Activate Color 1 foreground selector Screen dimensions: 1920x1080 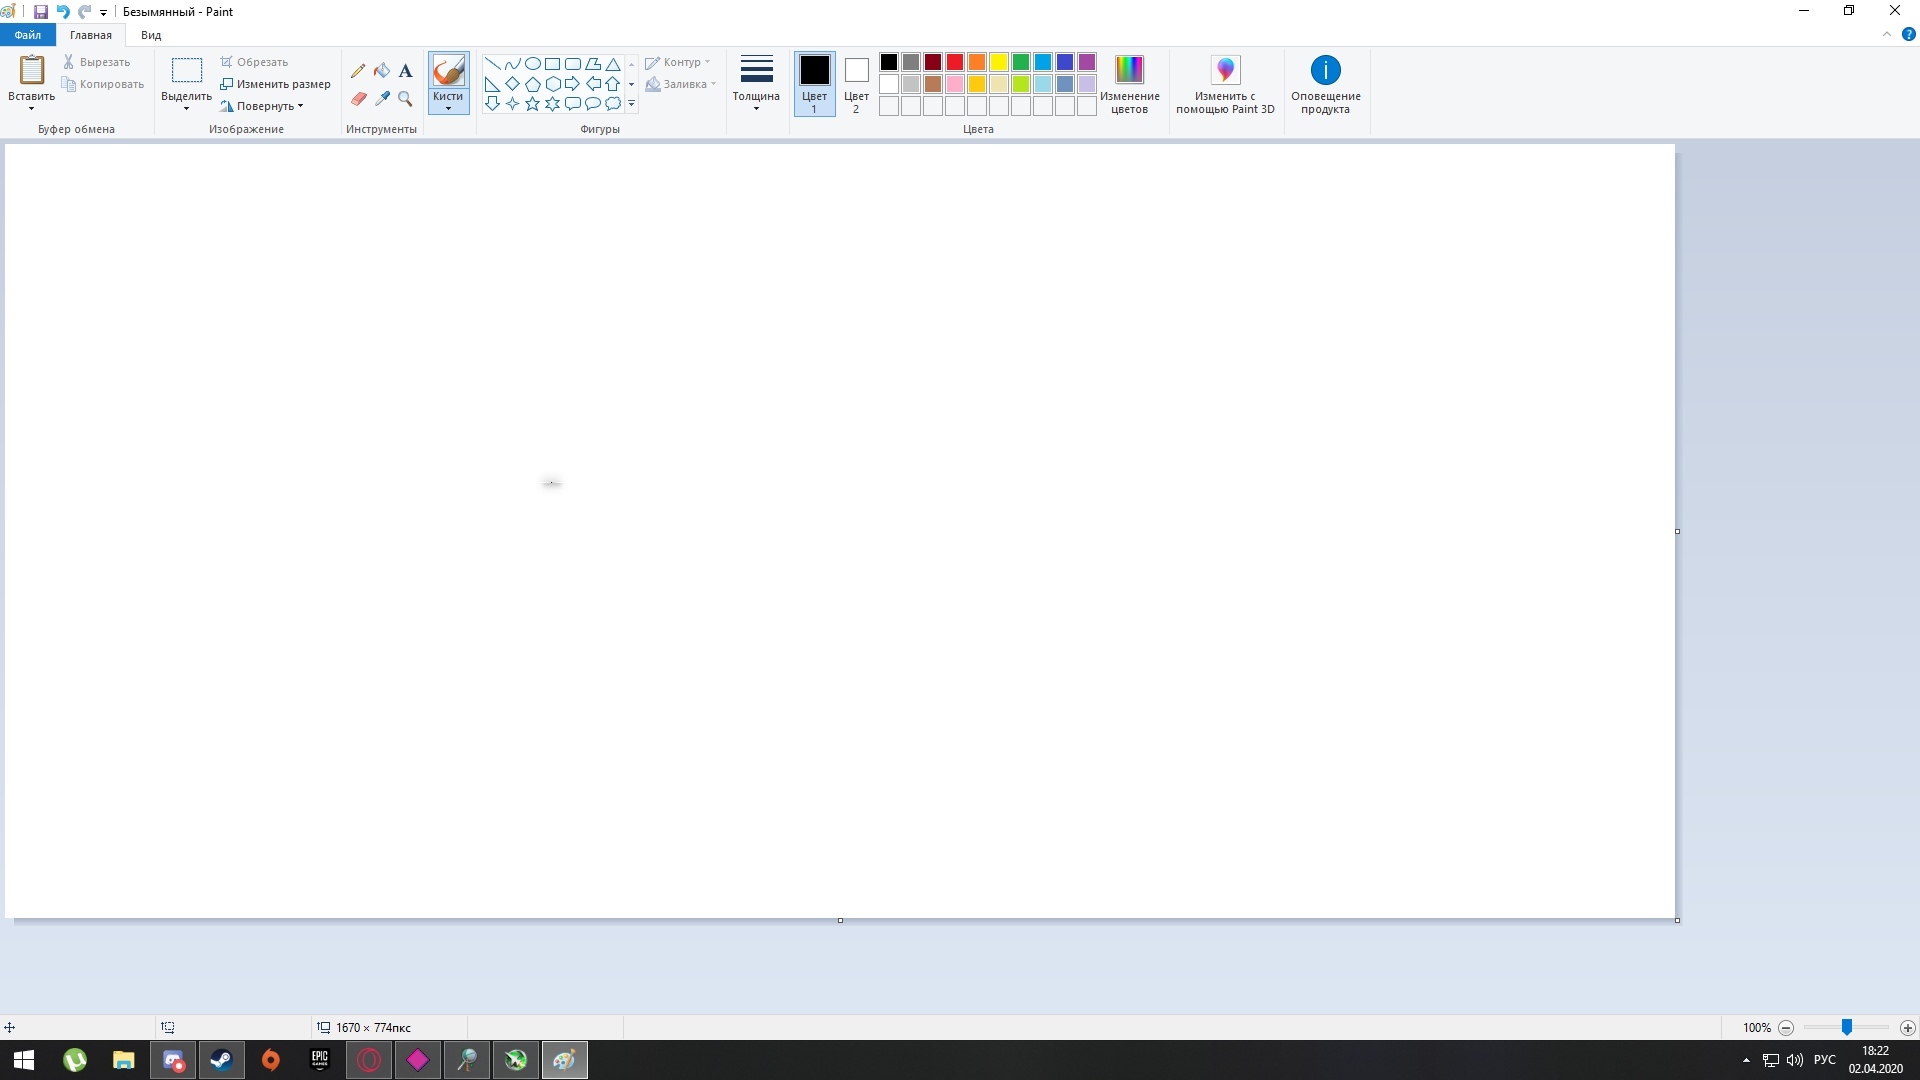point(814,84)
